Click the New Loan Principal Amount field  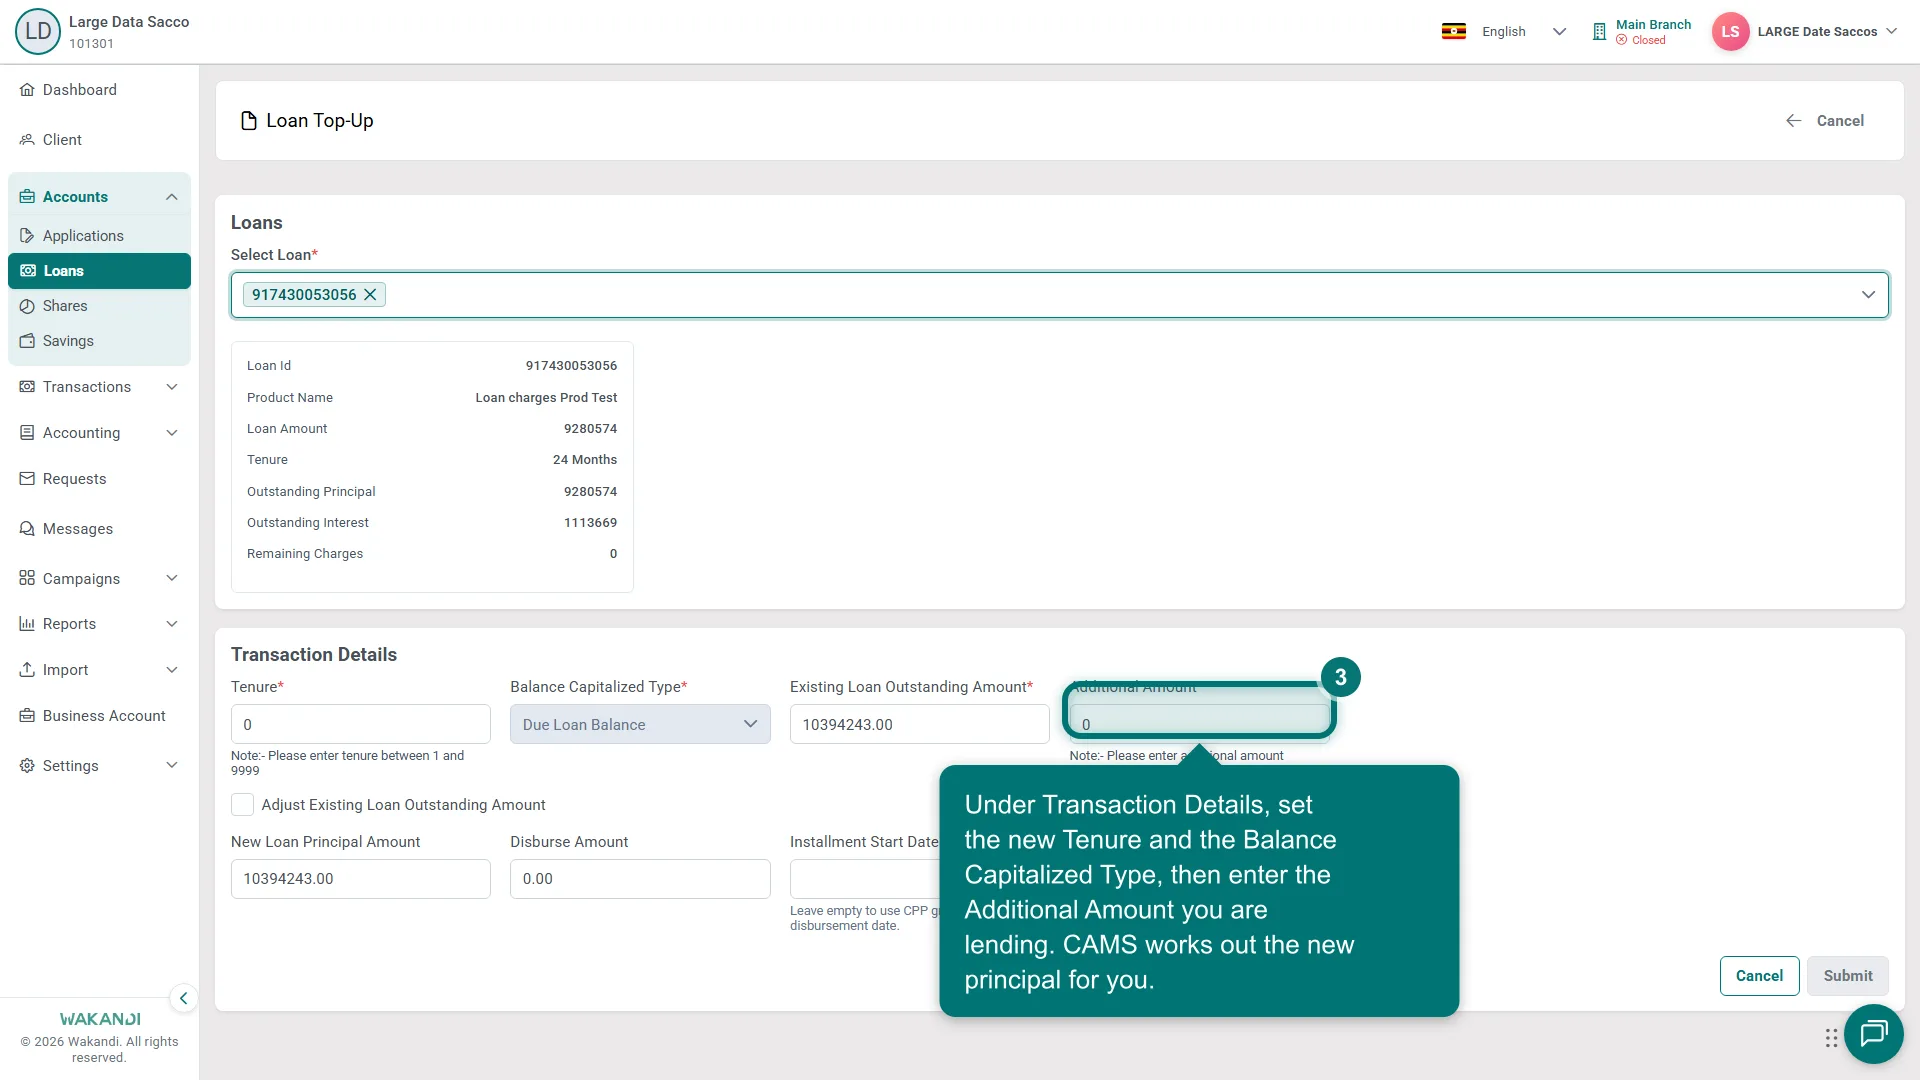click(x=360, y=879)
